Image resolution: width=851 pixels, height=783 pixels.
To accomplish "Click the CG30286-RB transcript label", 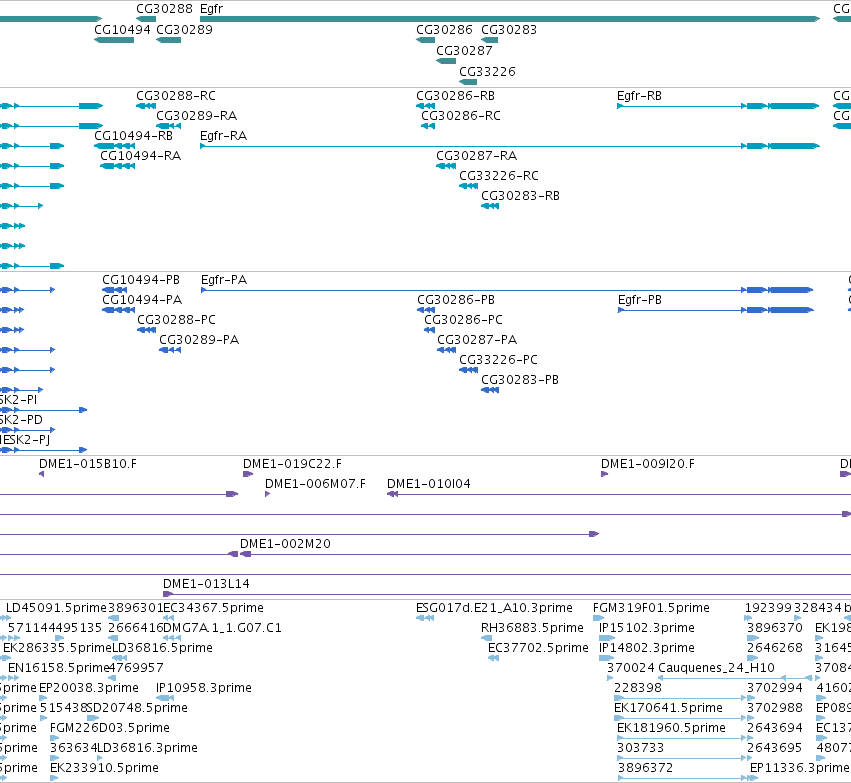I will (455, 96).
